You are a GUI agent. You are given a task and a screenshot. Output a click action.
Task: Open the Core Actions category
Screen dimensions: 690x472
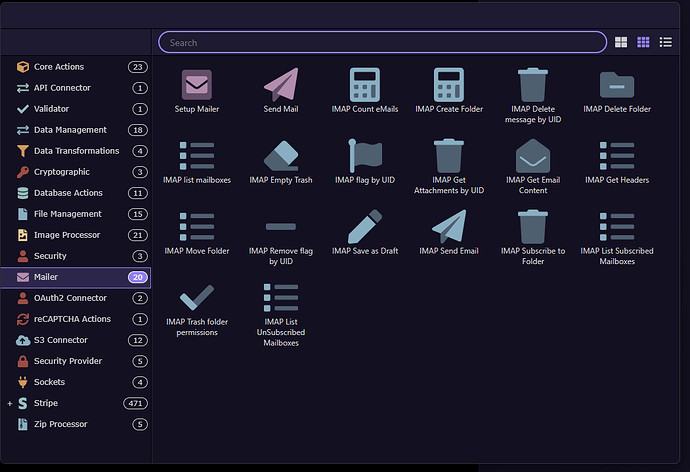pyautogui.click(x=76, y=67)
